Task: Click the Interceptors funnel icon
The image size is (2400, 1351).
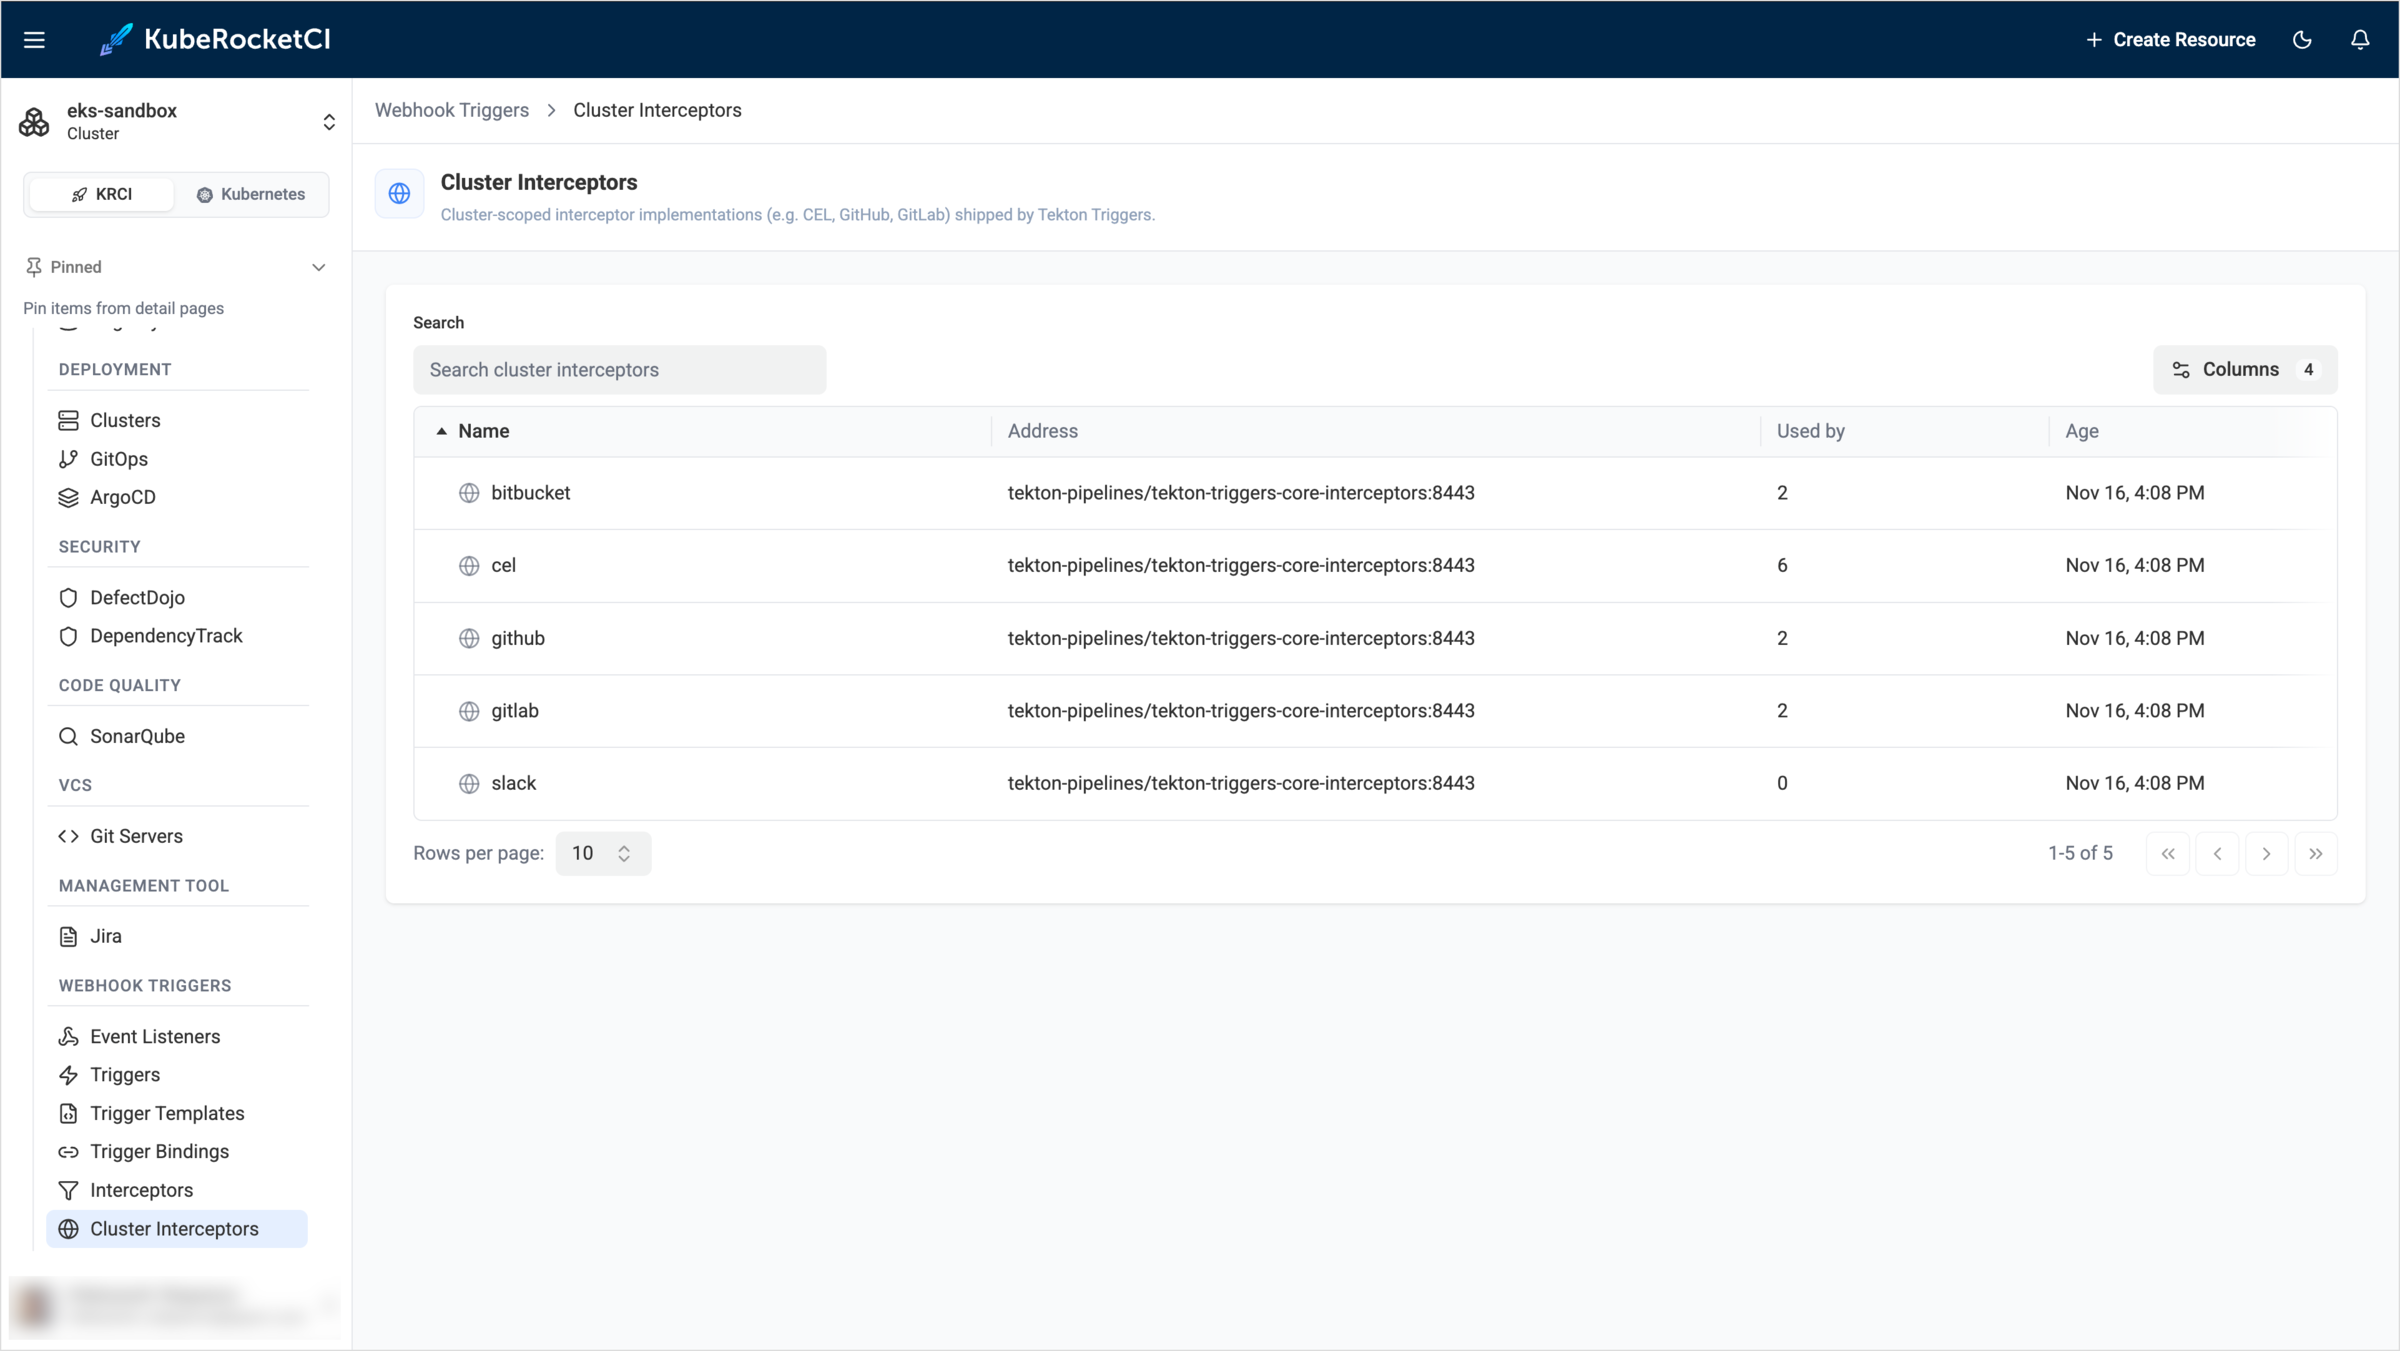Action: pos(68,1190)
